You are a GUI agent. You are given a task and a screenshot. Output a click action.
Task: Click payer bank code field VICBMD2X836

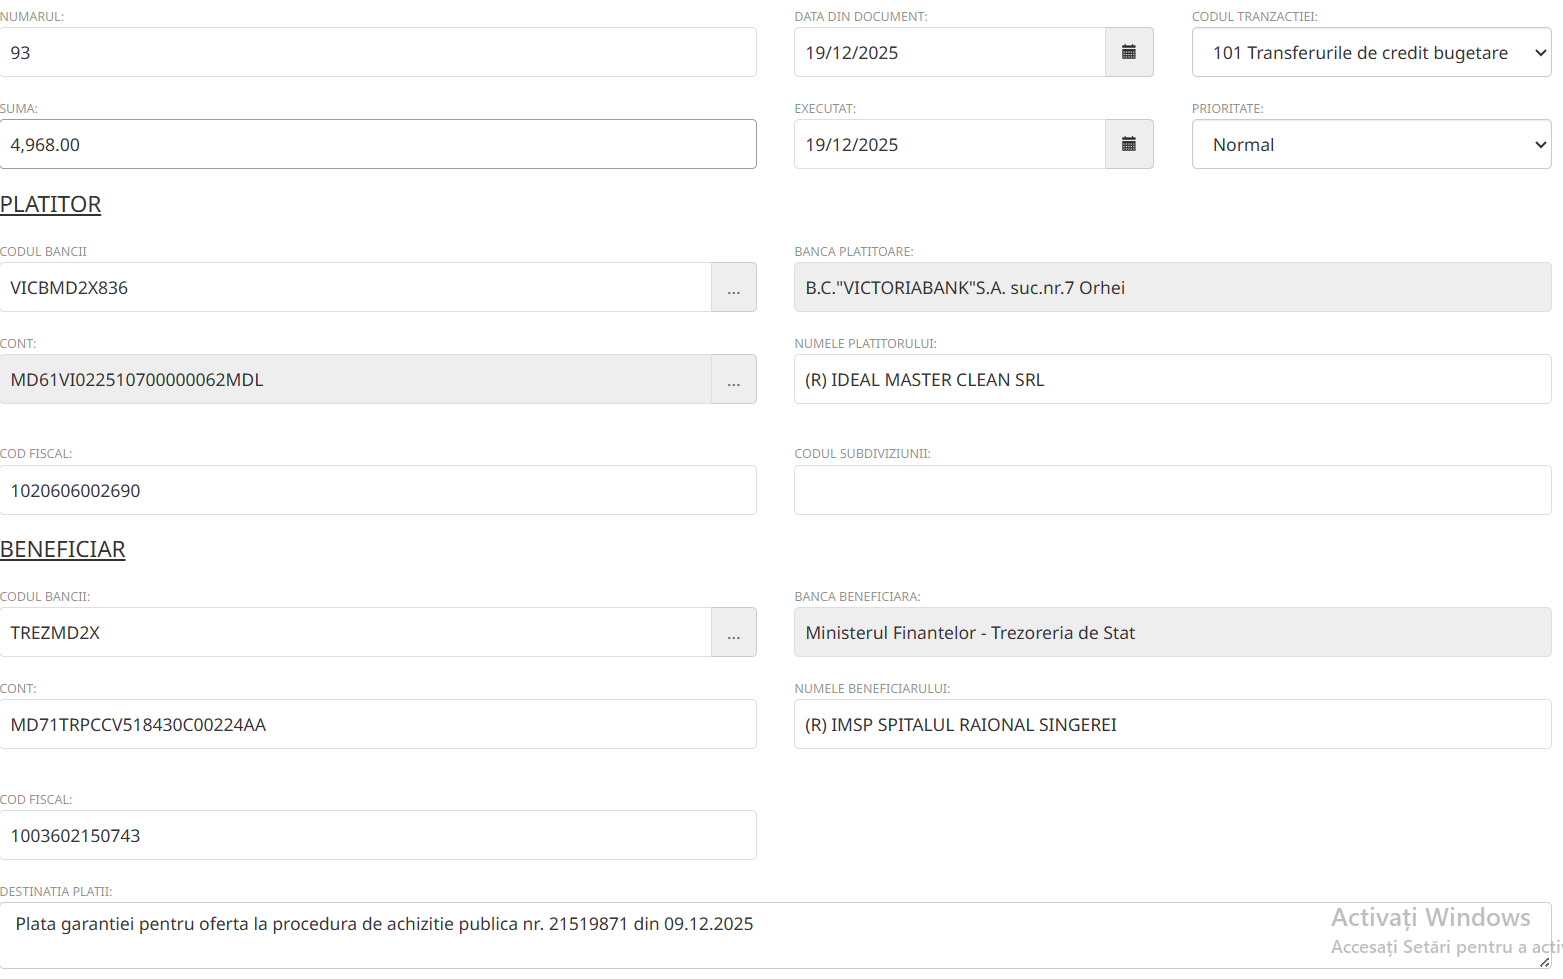coord(355,288)
